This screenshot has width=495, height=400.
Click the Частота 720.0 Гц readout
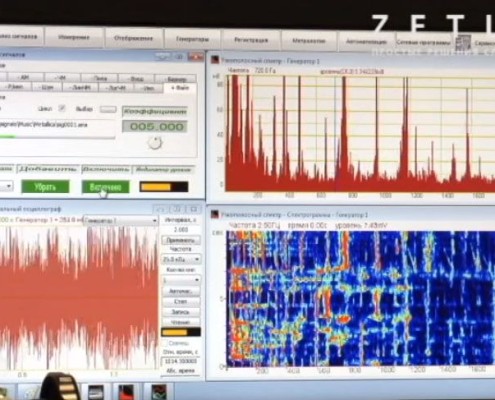click(252, 70)
